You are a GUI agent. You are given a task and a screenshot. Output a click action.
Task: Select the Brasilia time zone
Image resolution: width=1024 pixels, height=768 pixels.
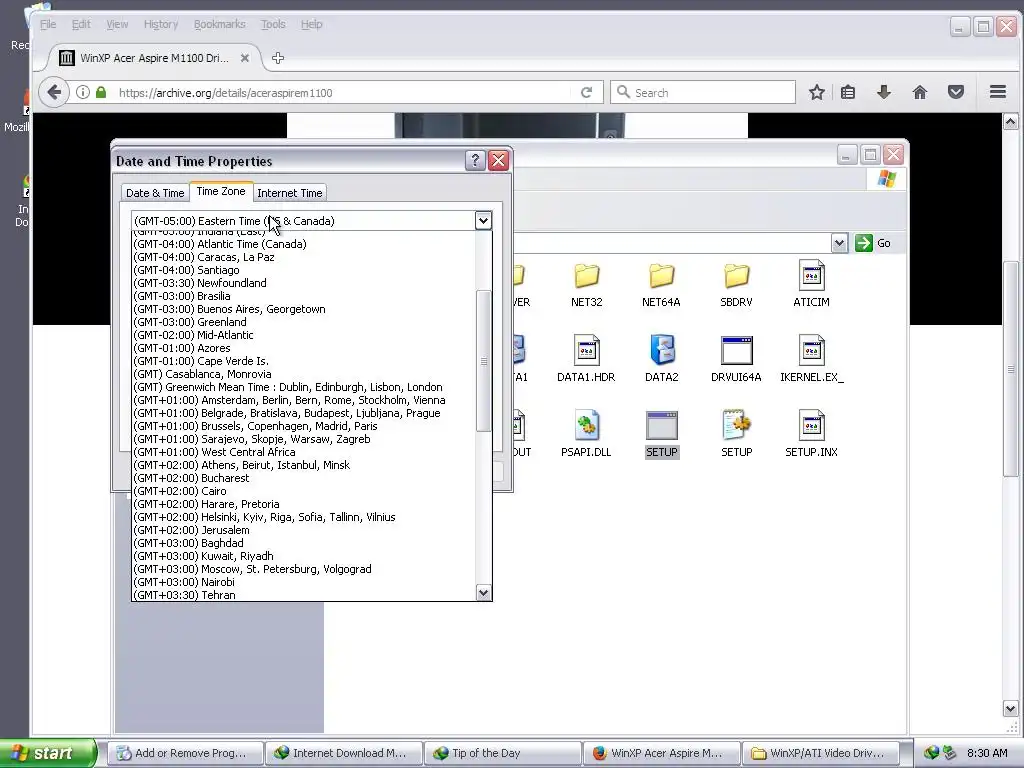point(304,296)
